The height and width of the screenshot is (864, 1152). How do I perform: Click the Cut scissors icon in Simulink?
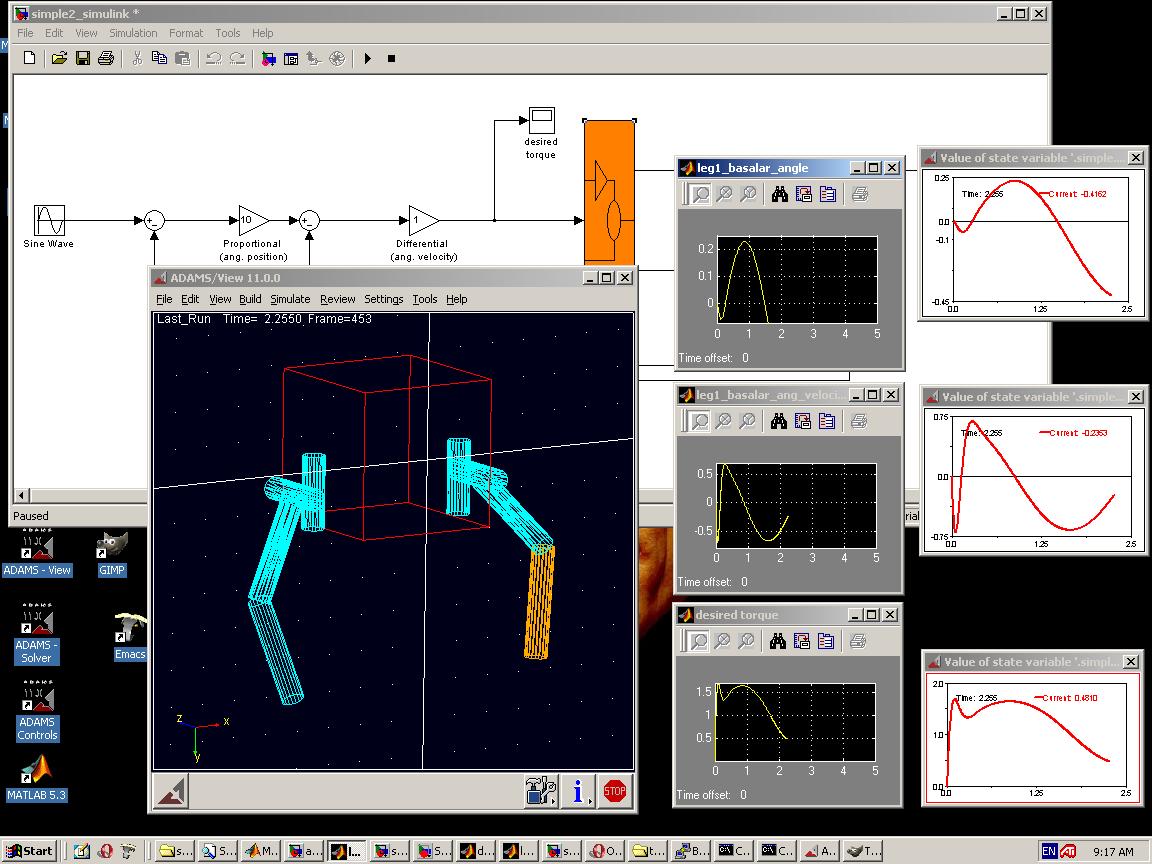tap(137, 58)
